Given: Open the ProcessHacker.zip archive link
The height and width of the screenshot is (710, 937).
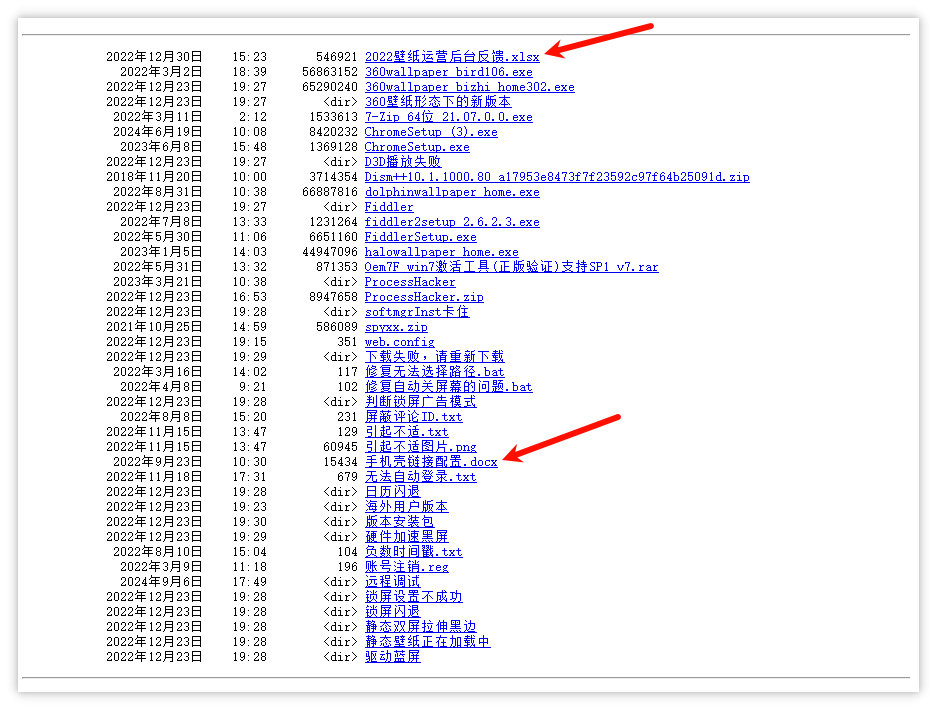Looking at the screenshot, I should point(423,297).
